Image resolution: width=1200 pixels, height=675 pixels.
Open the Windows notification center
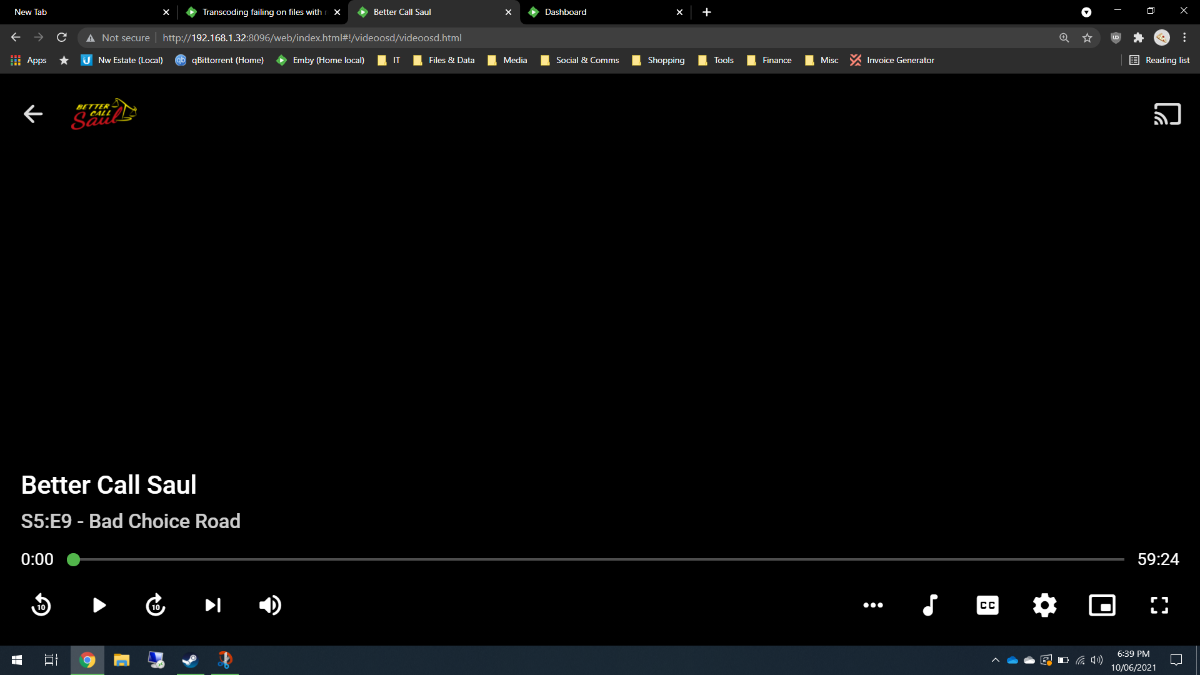pyautogui.click(x=1176, y=660)
